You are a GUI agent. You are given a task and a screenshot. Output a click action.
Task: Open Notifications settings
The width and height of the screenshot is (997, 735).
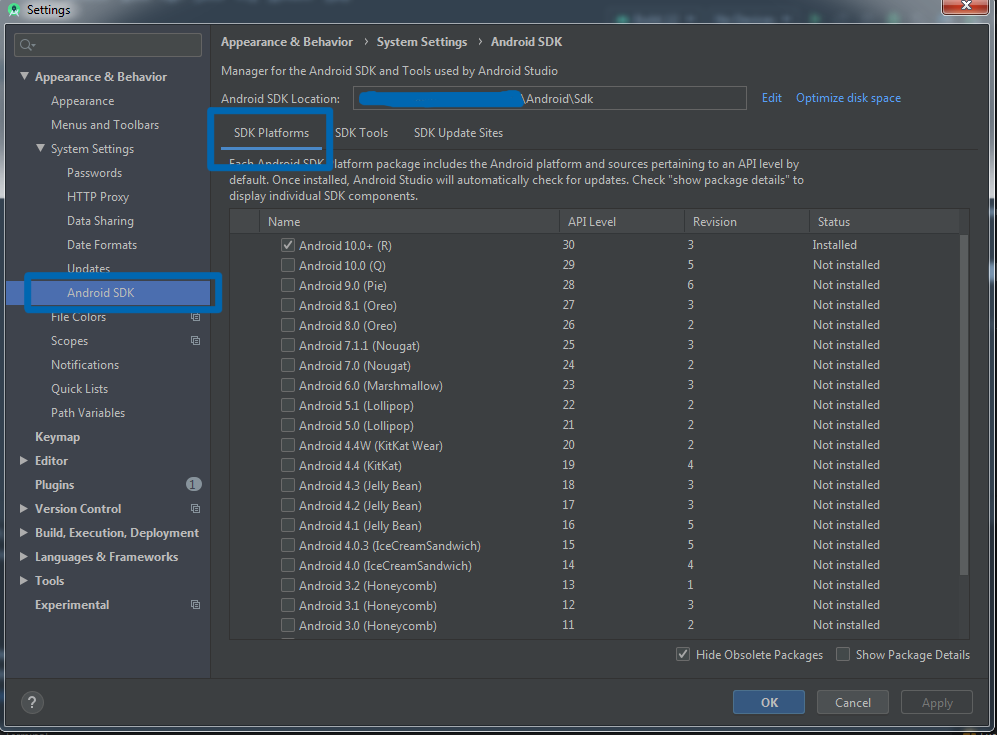(85, 364)
